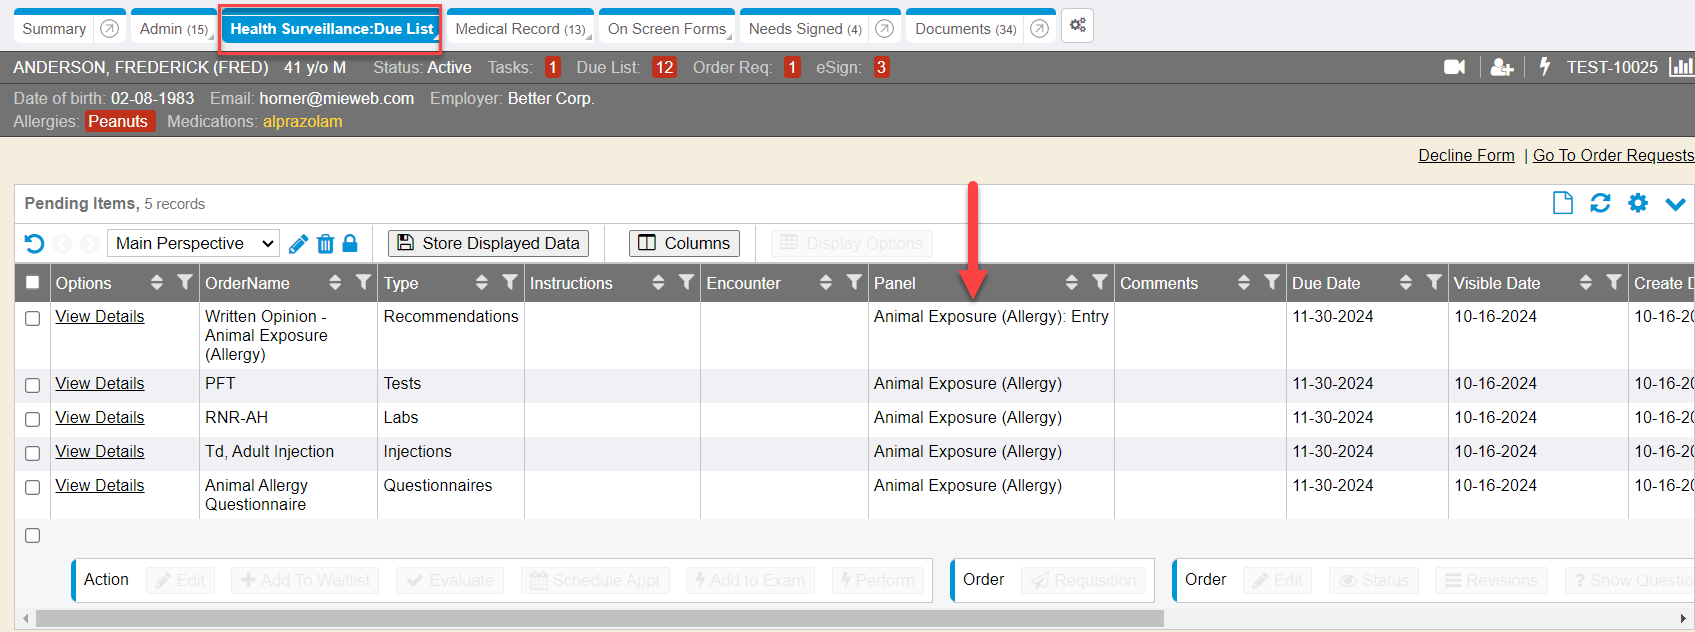Screen dimensions: 1695x632
Task: Toggle the select-all checkbox in table header
Action: coord(33,283)
